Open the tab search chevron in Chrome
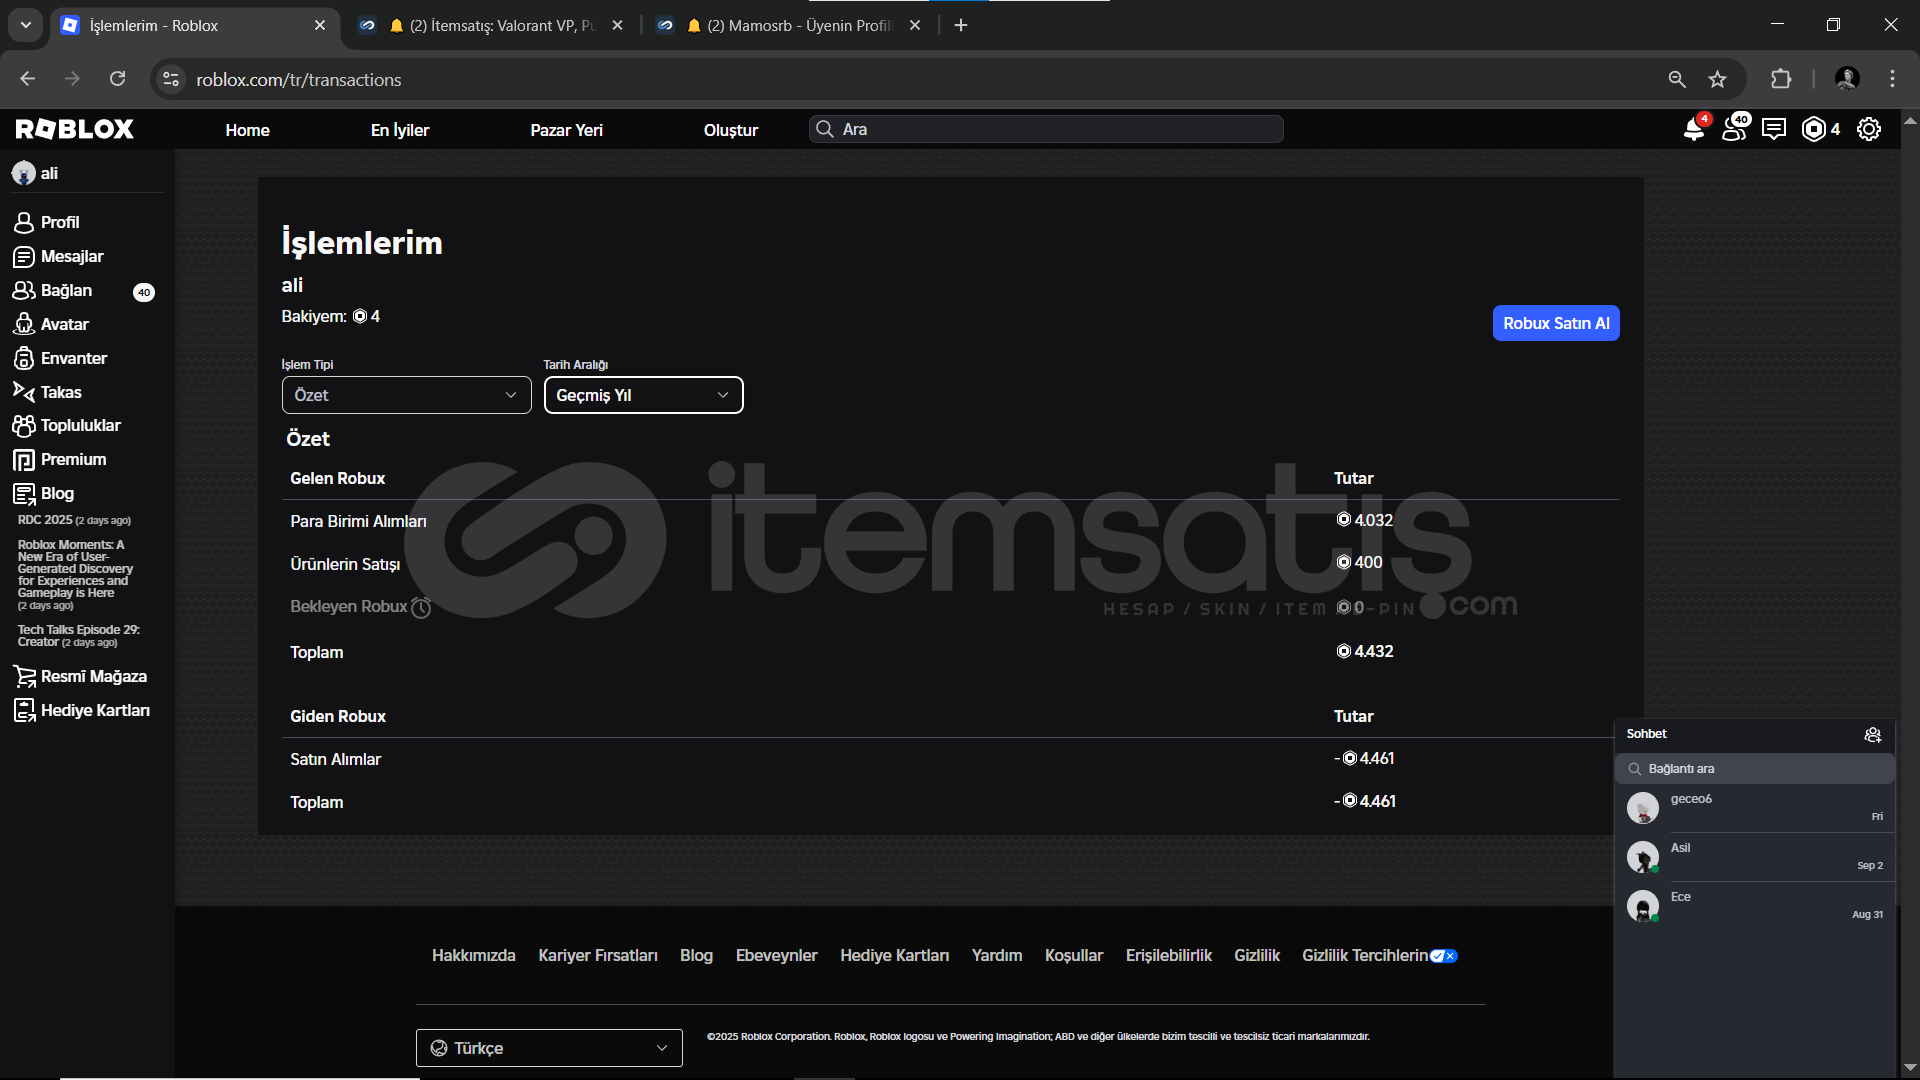This screenshot has width=1920, height=1080. (x=25, y=25)
